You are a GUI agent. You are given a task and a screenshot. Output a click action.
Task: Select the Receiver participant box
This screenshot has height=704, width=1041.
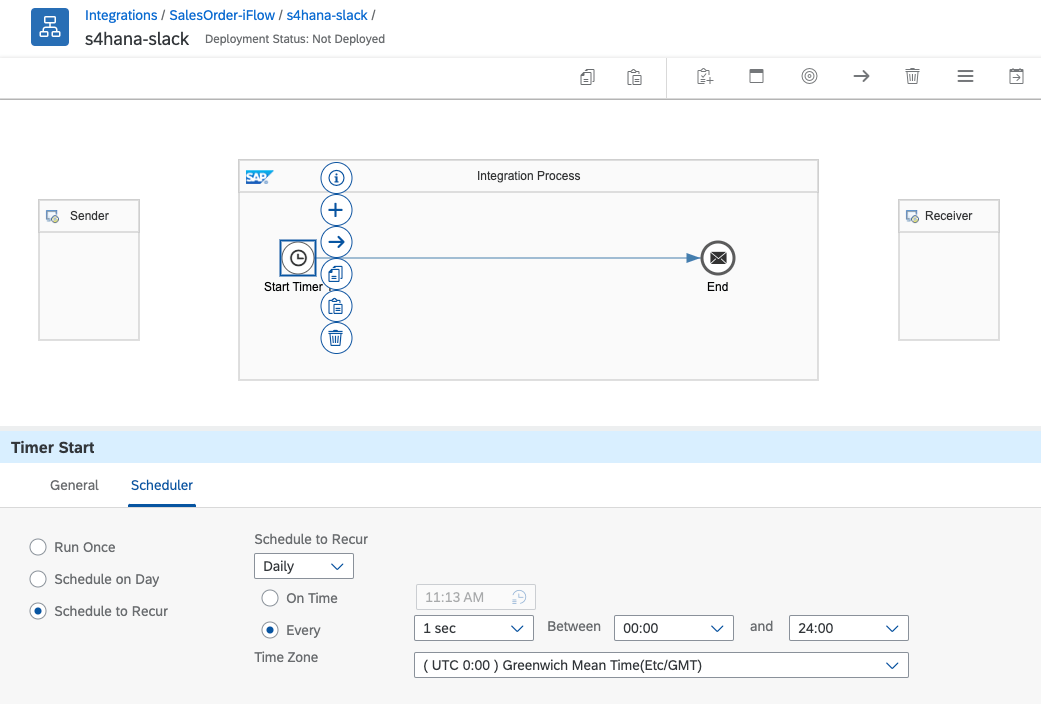click(949, 270)
